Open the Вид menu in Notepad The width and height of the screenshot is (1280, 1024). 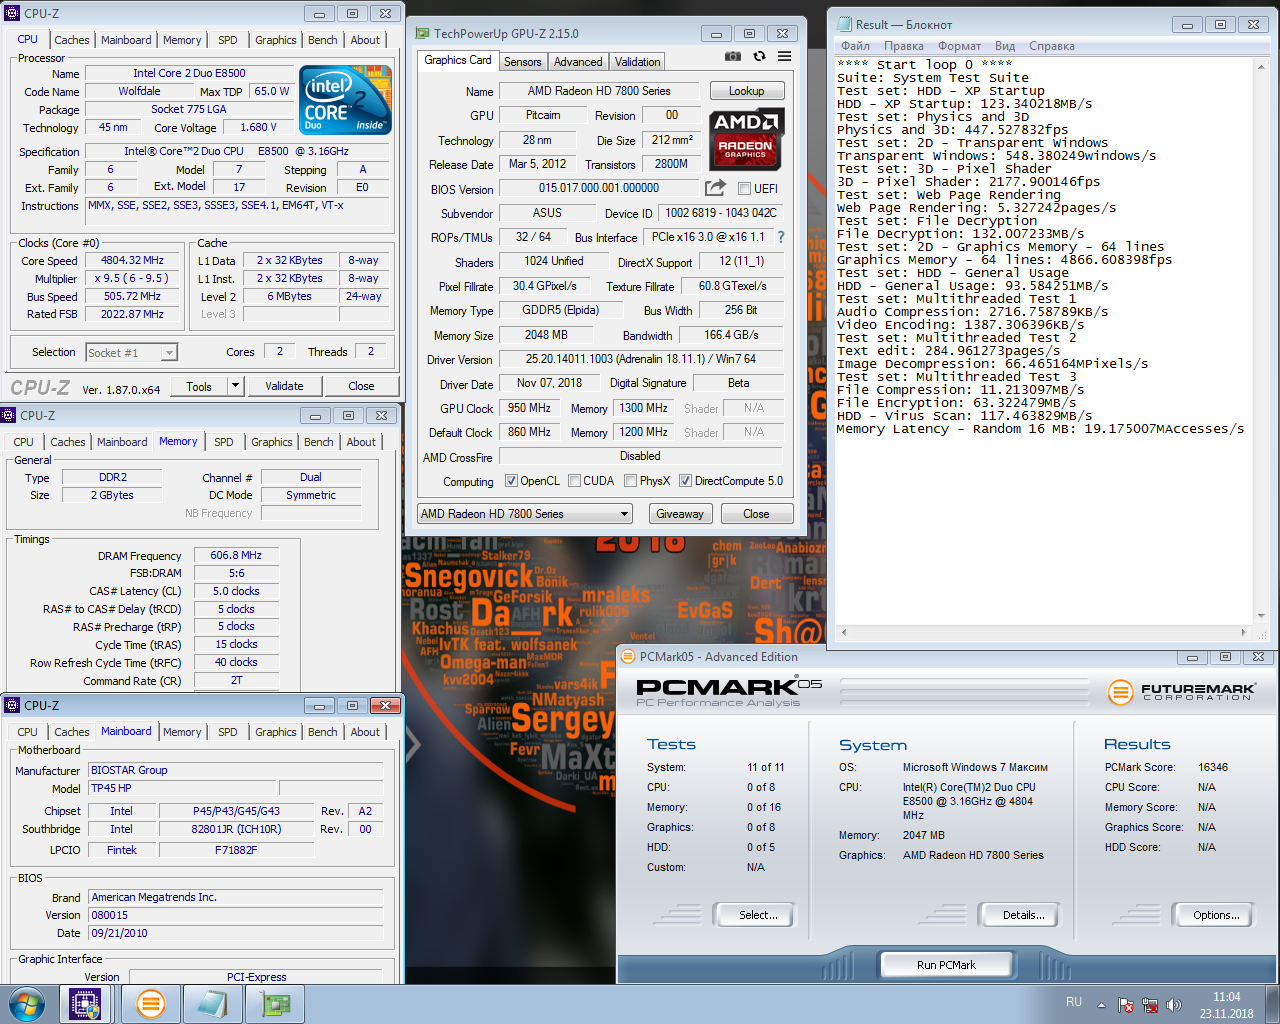[x=1005, y=46]
